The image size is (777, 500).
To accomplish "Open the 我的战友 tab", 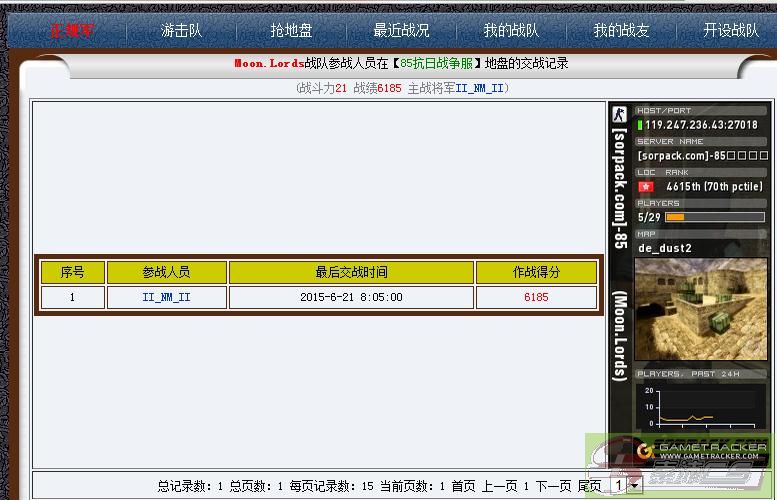I will 621,31.
